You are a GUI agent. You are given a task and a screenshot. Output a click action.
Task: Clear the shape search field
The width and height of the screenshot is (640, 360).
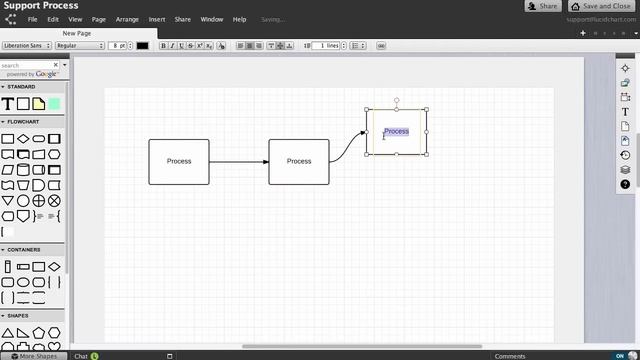click(56, 65)
